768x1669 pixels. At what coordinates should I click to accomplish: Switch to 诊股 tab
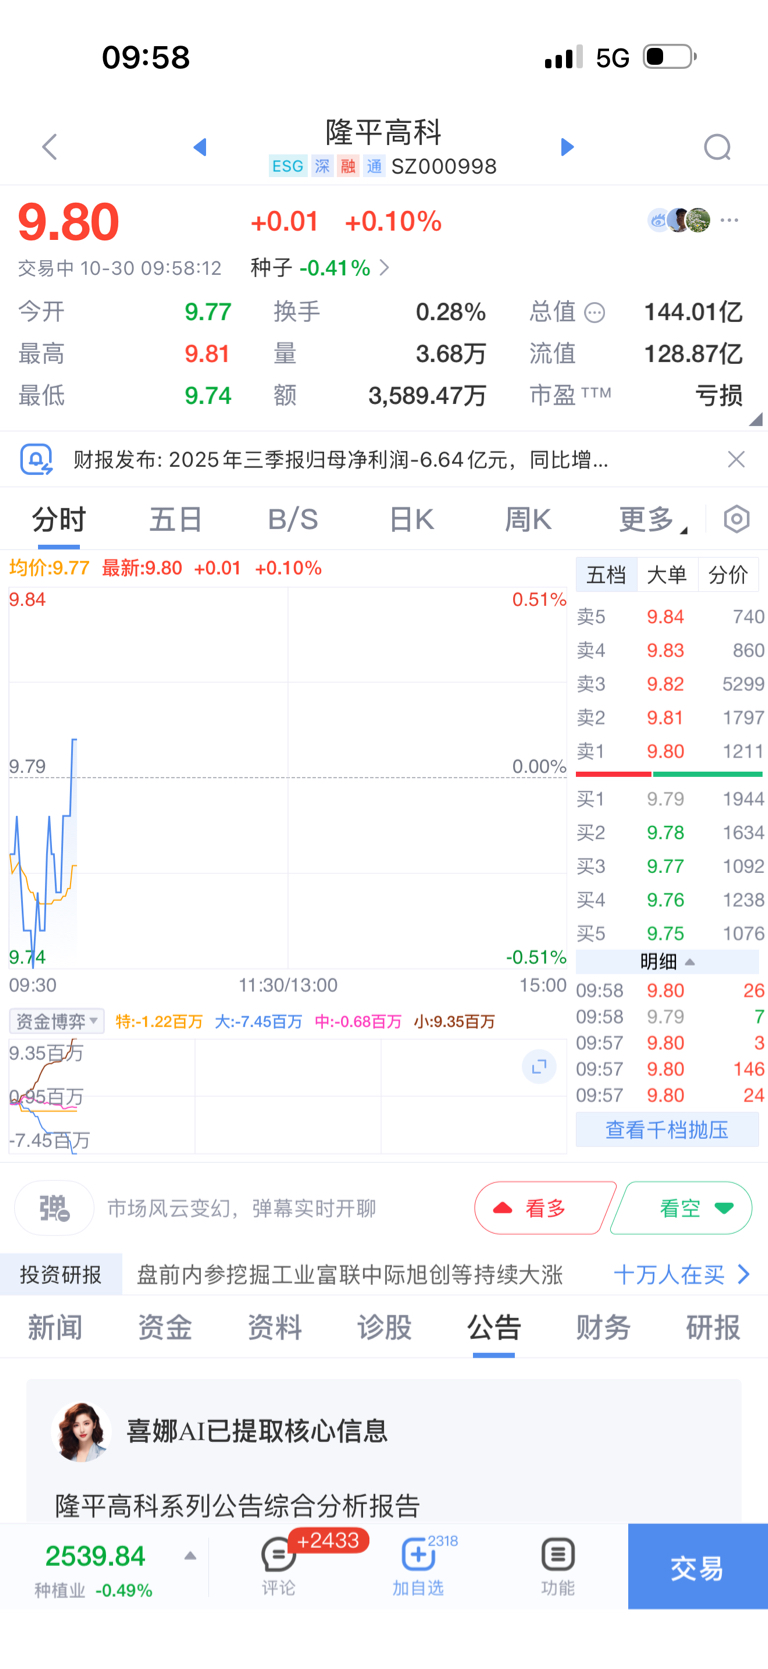click(x=384, y=1327)
